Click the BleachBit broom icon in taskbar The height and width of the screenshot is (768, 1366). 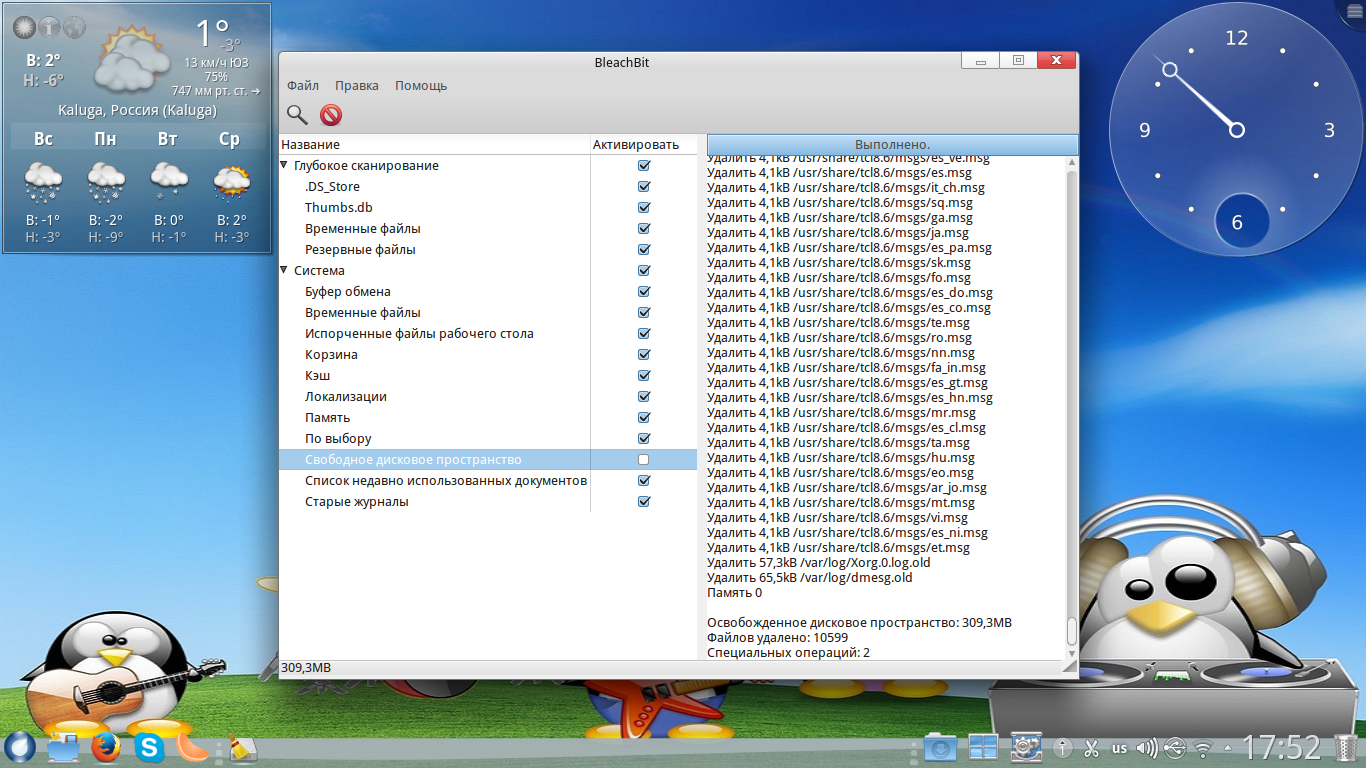coord(243,748)
